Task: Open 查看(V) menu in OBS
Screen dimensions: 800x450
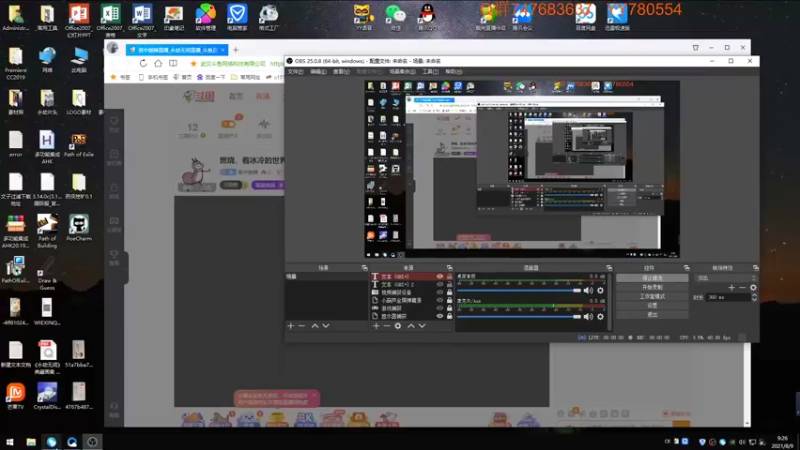Action: [x=341, y=72]
